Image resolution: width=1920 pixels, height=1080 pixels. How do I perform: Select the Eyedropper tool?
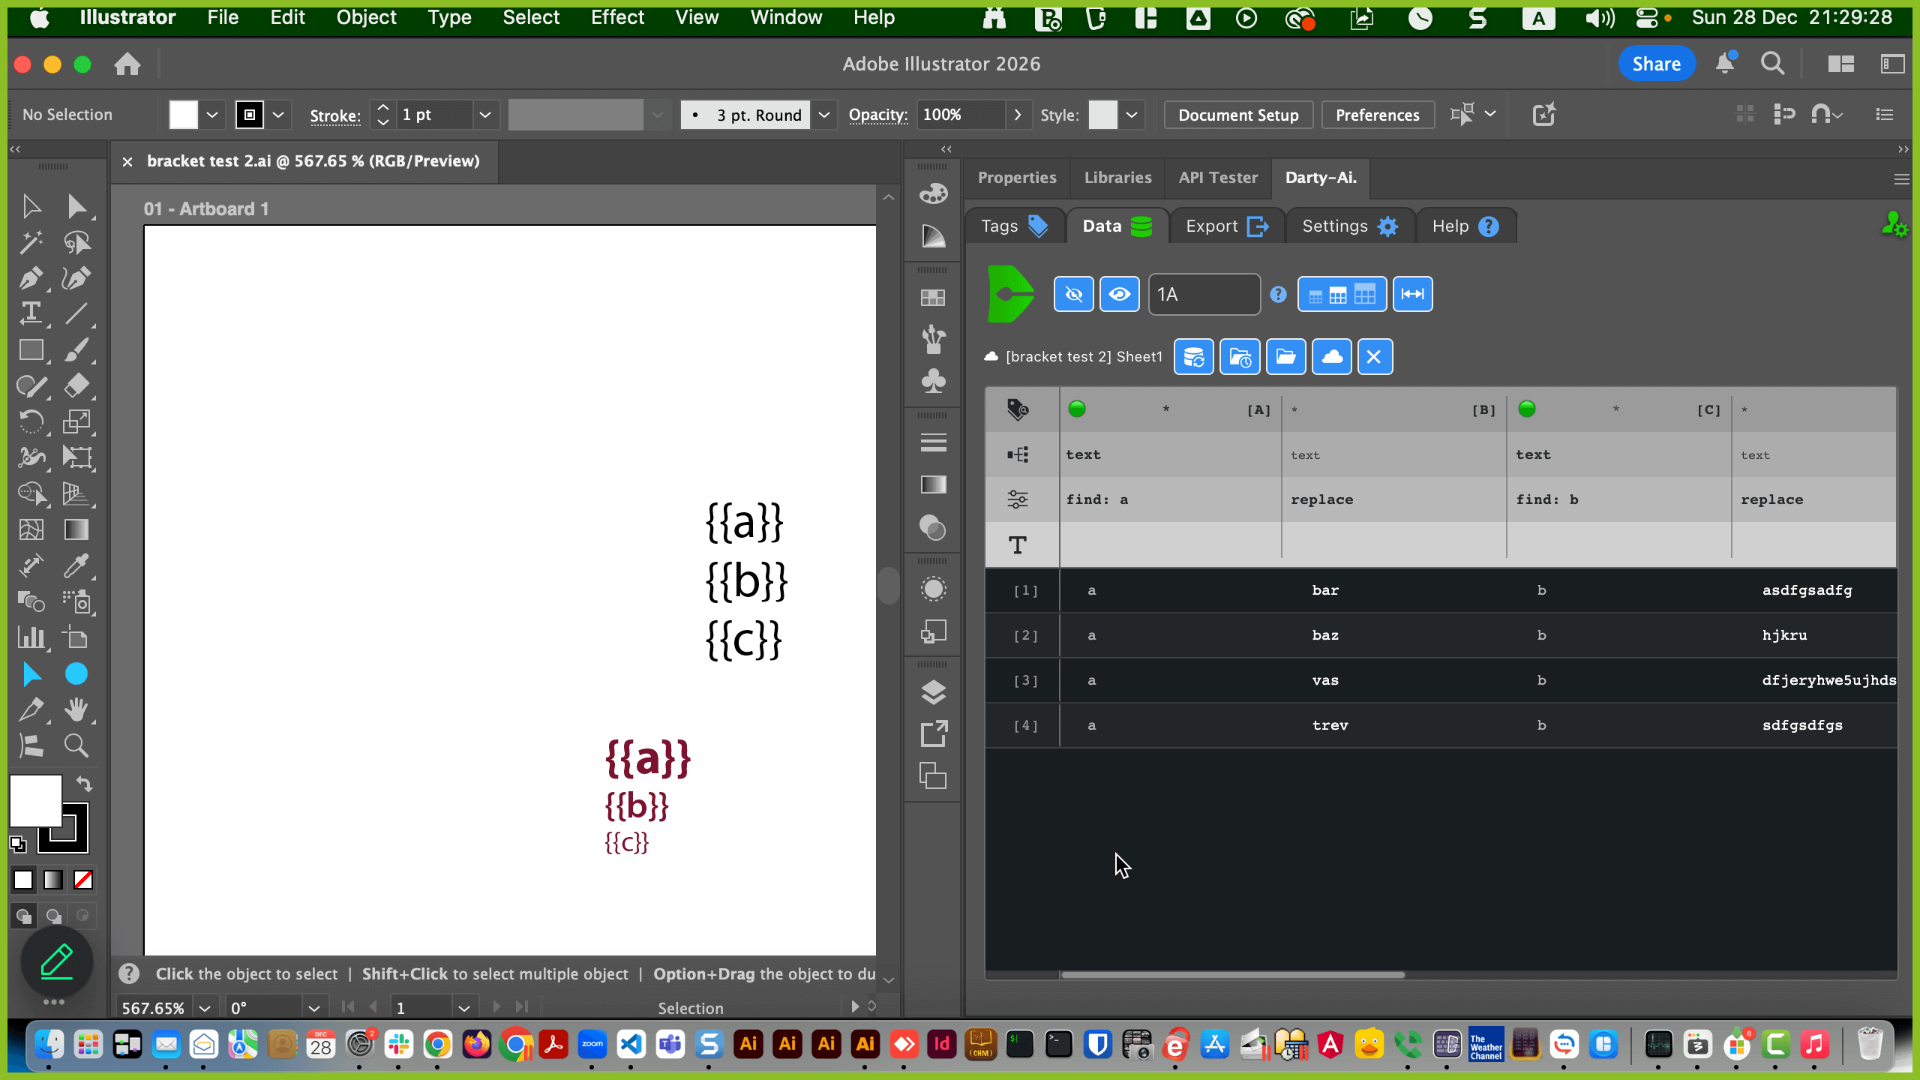pos(76,566)
